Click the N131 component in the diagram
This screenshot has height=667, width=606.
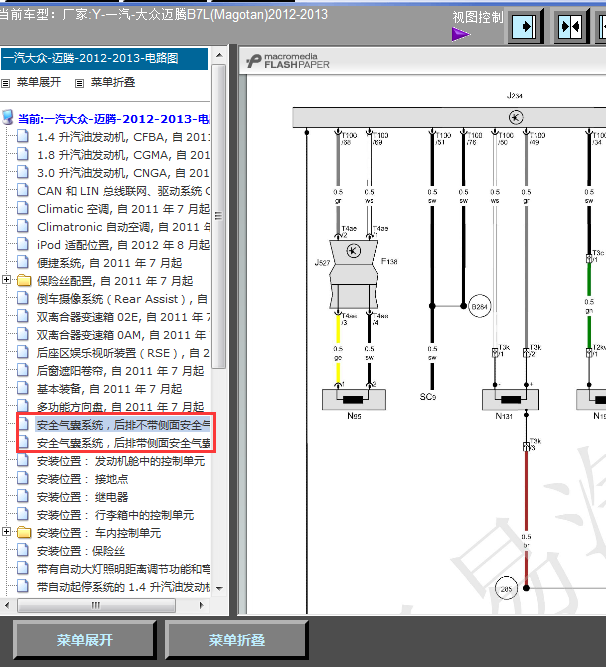(x=510, y=400)
